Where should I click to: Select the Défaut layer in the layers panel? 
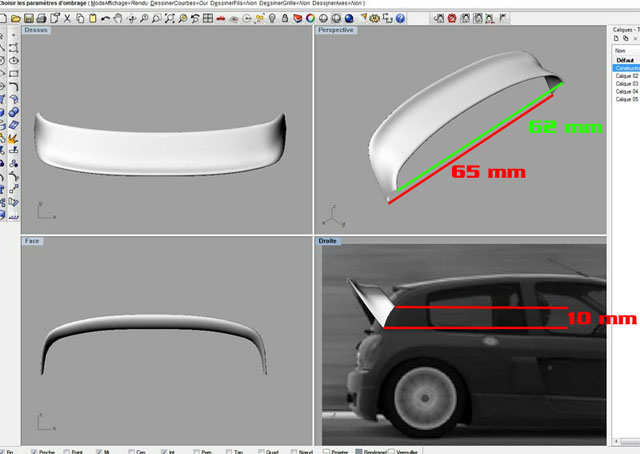[x=623, y=60]
